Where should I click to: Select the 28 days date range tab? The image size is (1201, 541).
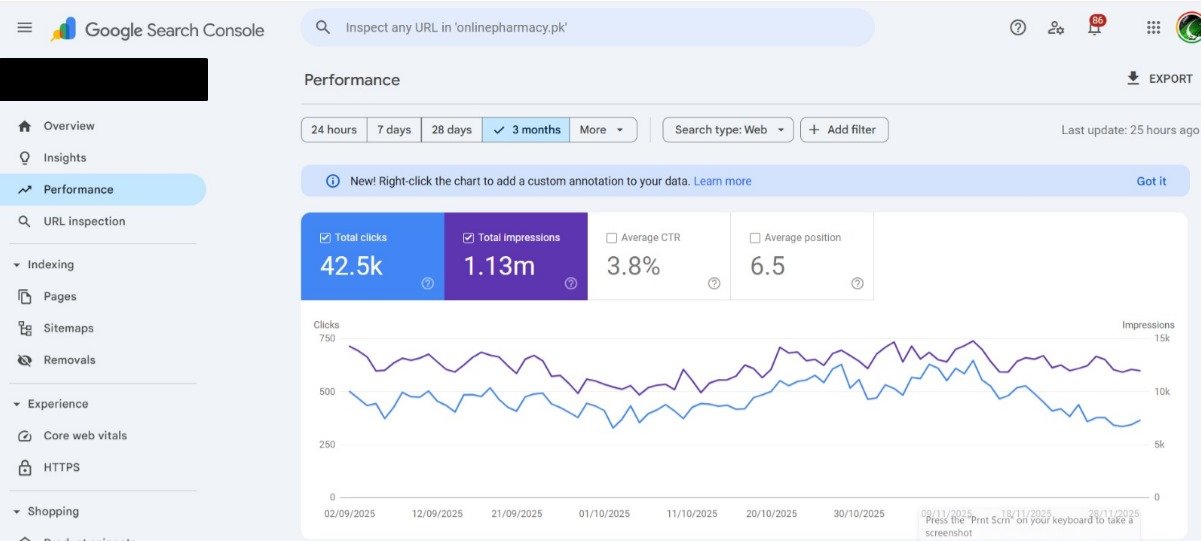click(451, 130)
